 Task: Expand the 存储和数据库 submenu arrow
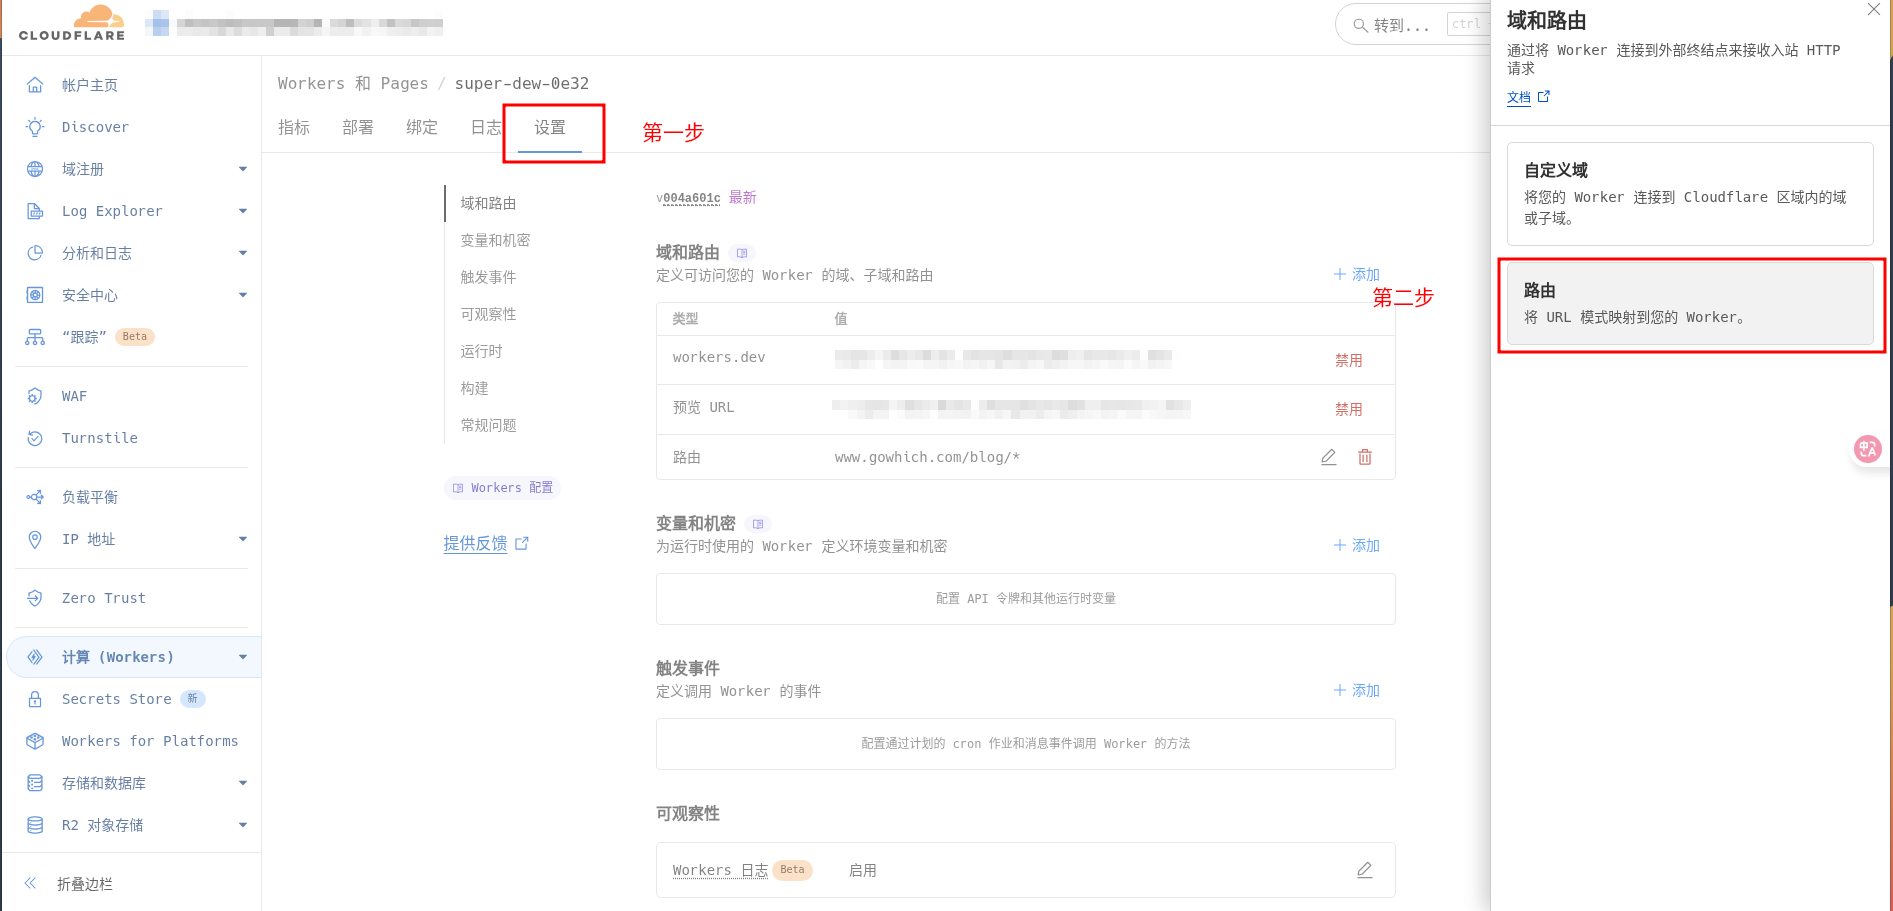(x=243, y=783)
